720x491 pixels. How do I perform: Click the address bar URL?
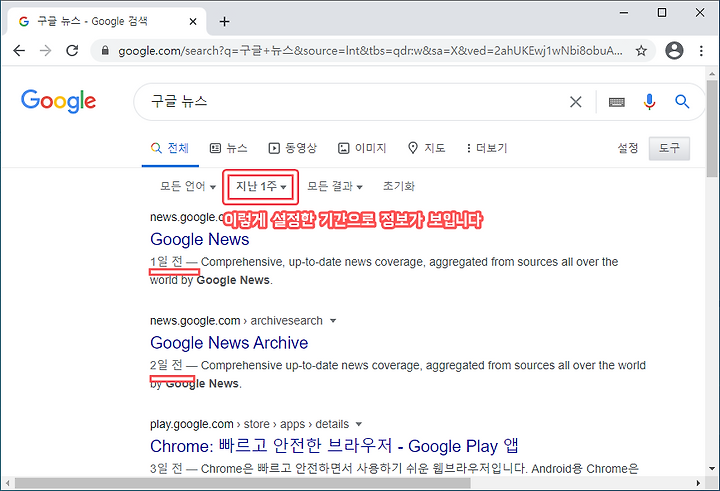(x=370, y=51)
